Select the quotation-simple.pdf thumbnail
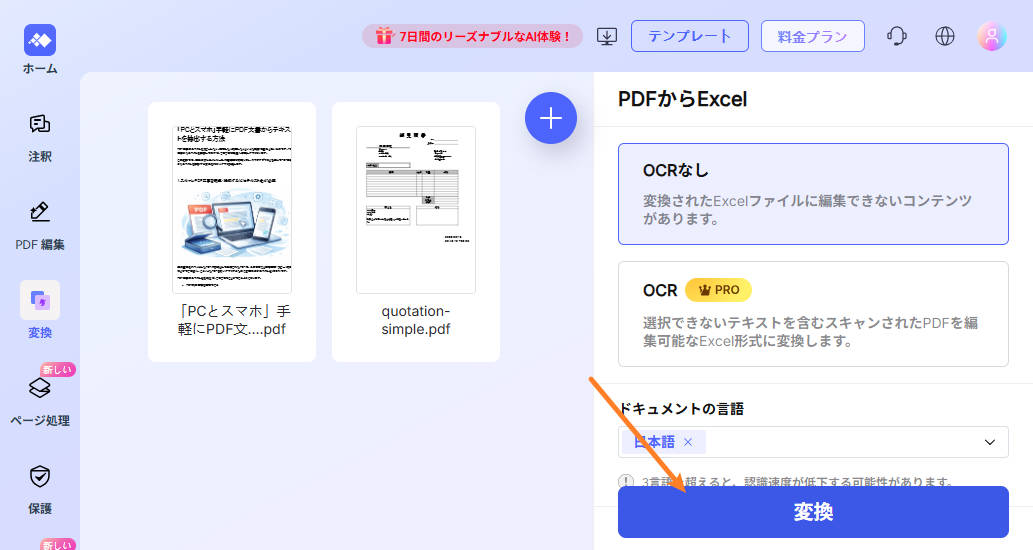Viewport: 1033px width, 550px height. tap(416, 209)
